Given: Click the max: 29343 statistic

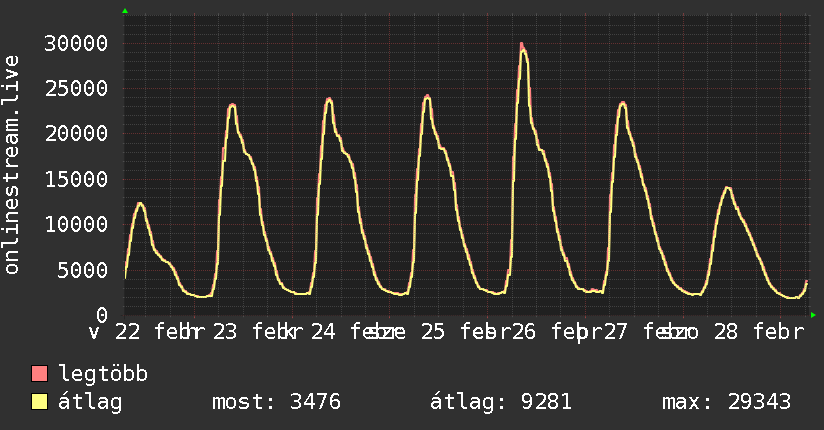Looking at the screenshot, I should point(726,402).
